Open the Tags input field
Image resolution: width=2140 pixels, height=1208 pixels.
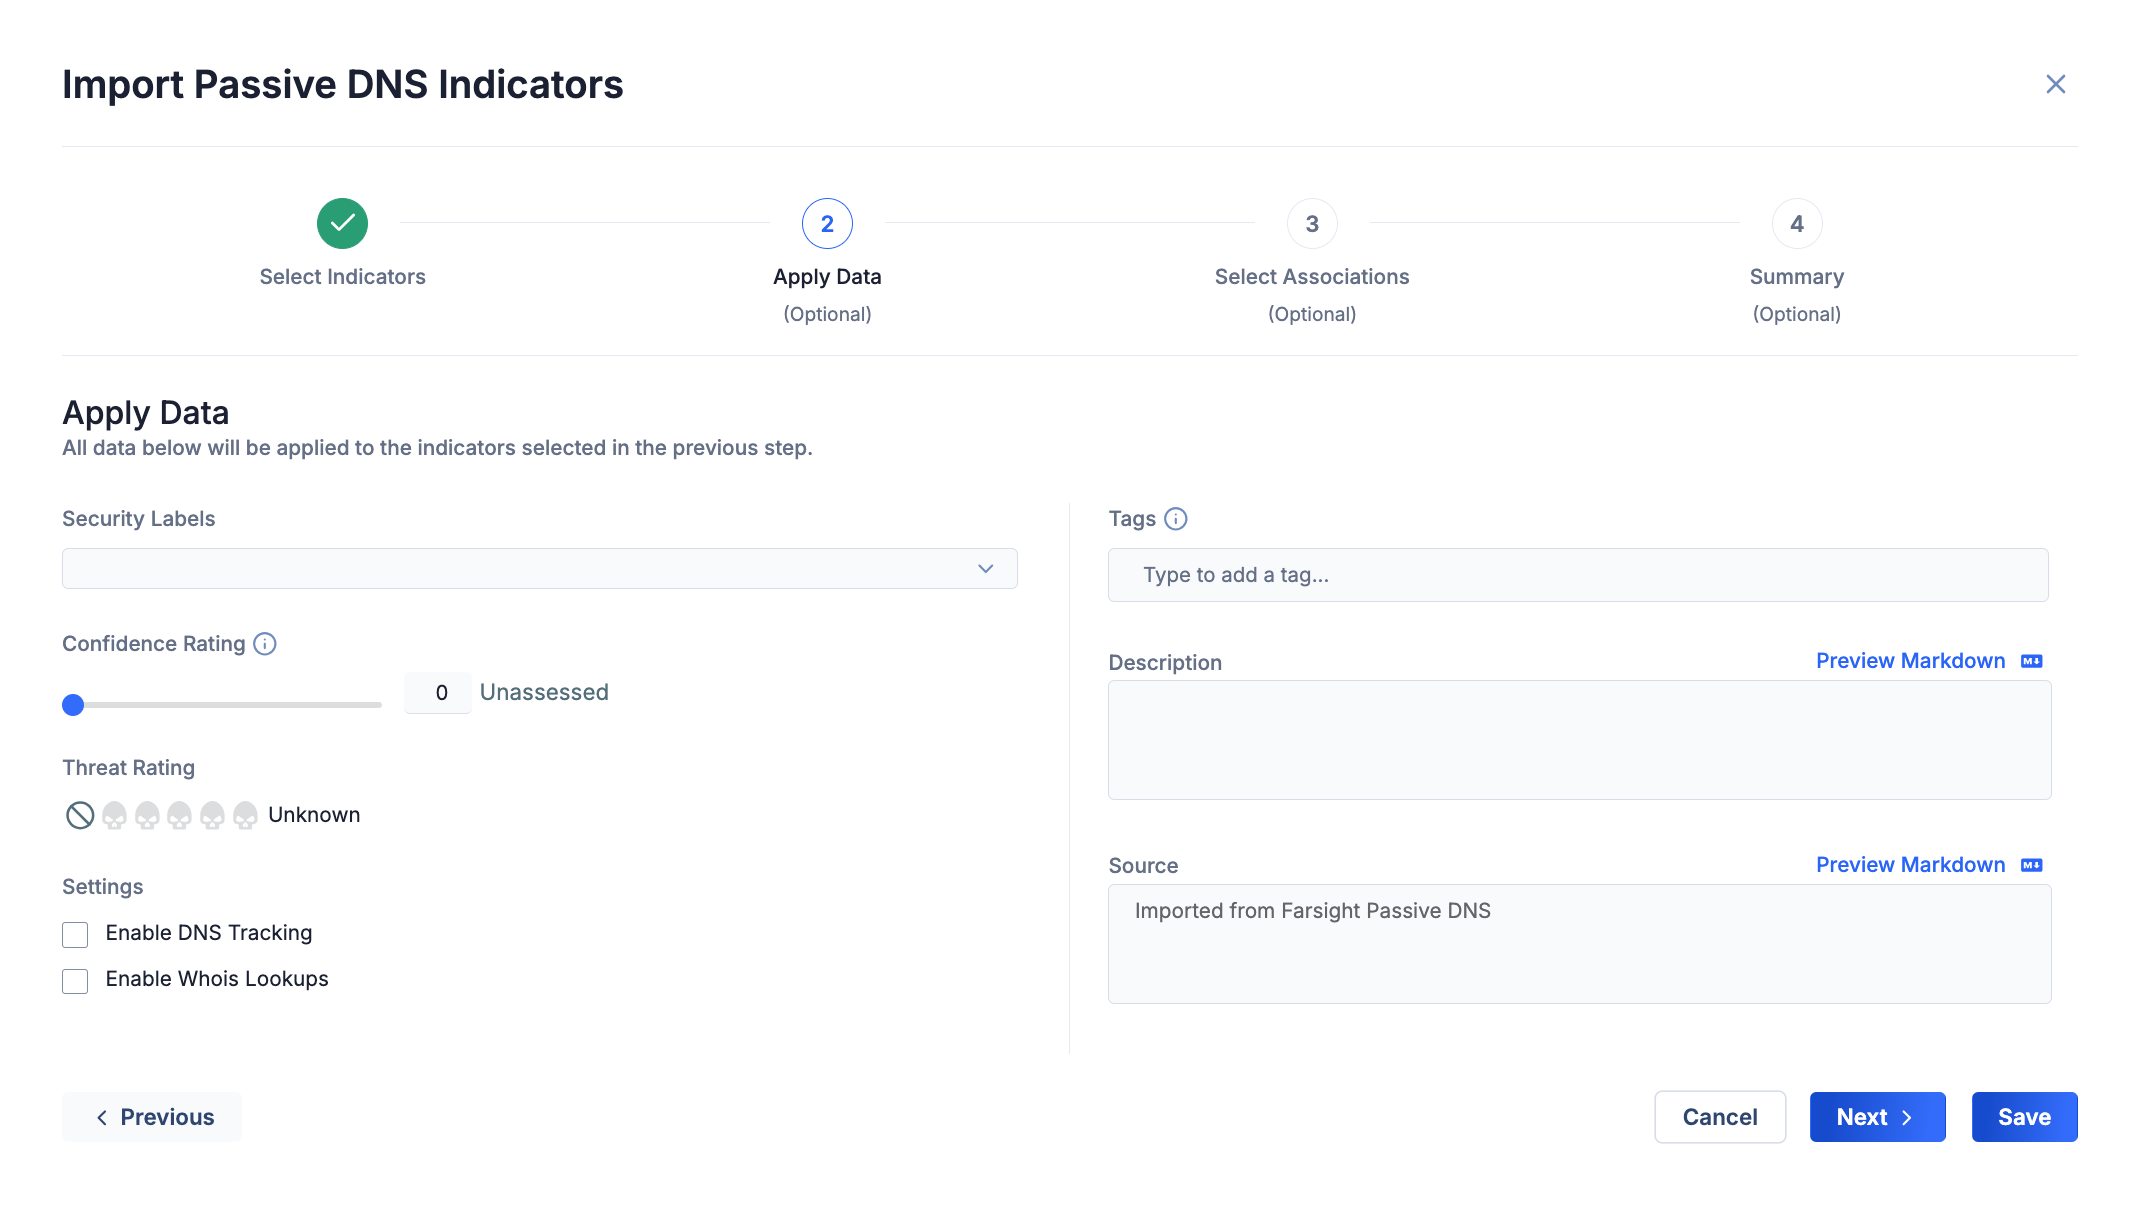[x=1580, y=575]
